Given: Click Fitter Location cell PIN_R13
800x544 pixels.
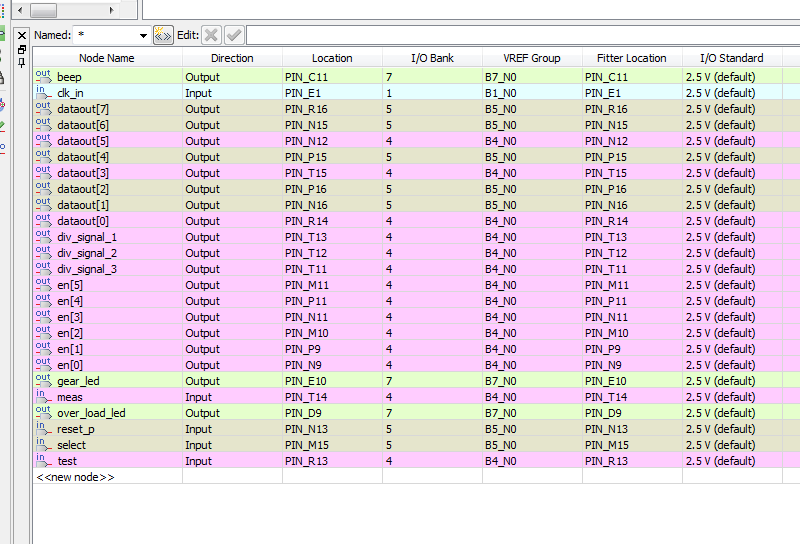Looking at the screenshot, I should tap(632, 461).
